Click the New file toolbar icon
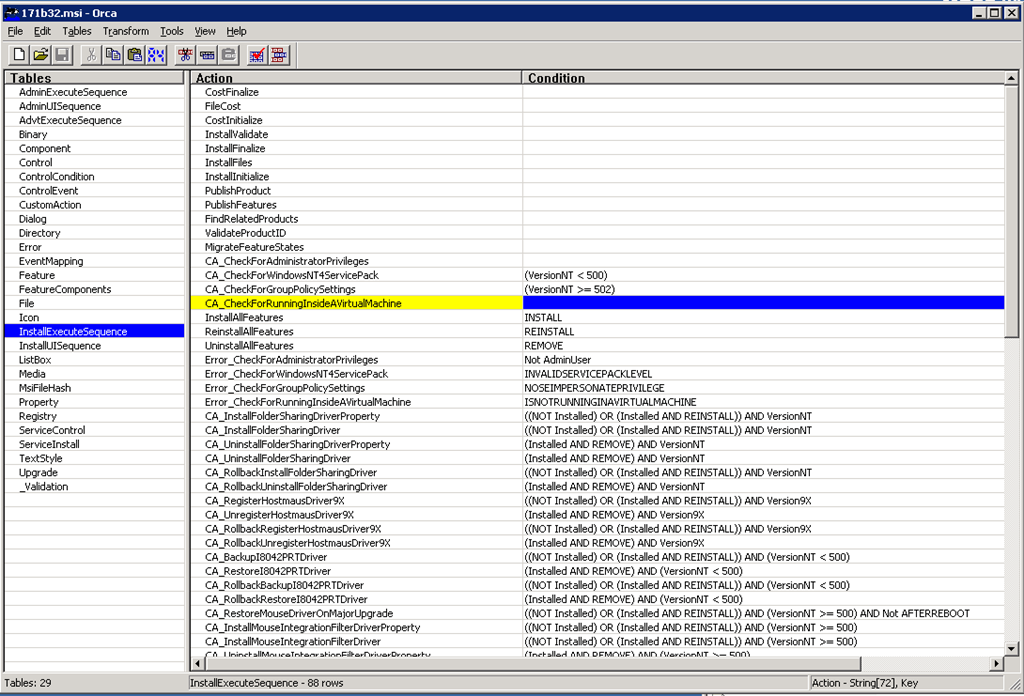 point(20,55)
